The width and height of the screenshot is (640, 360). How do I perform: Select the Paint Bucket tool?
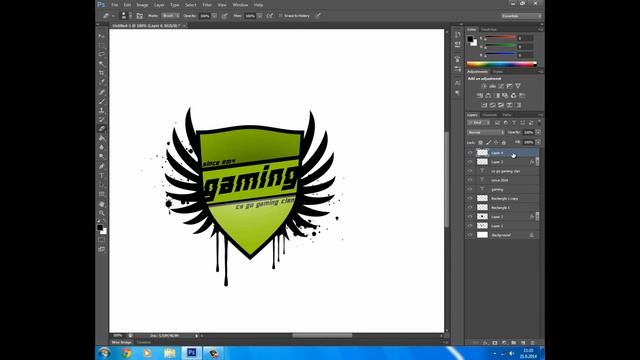(101, 138)
